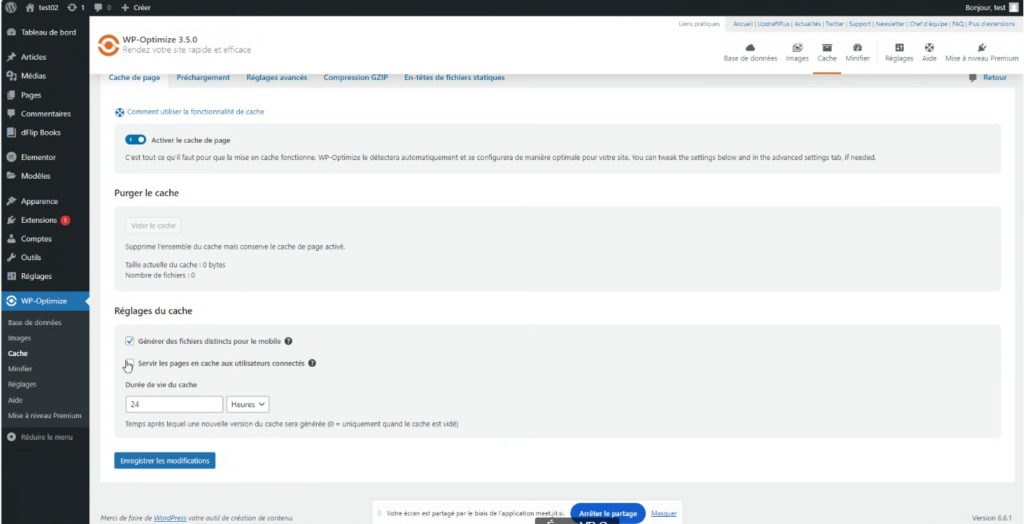Click the cache lifespan input field
This screenshot has height=524, width=1024.
[x=174, y=404]
